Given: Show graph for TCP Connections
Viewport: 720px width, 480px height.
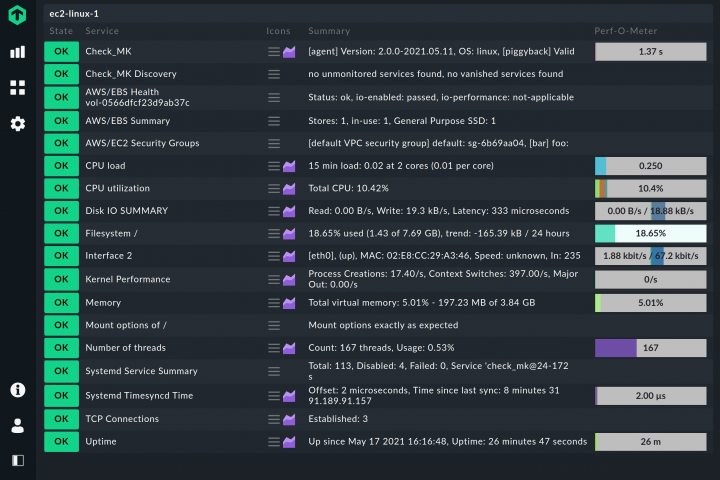Looking at the screenshot, I should [x=289, y=419].
